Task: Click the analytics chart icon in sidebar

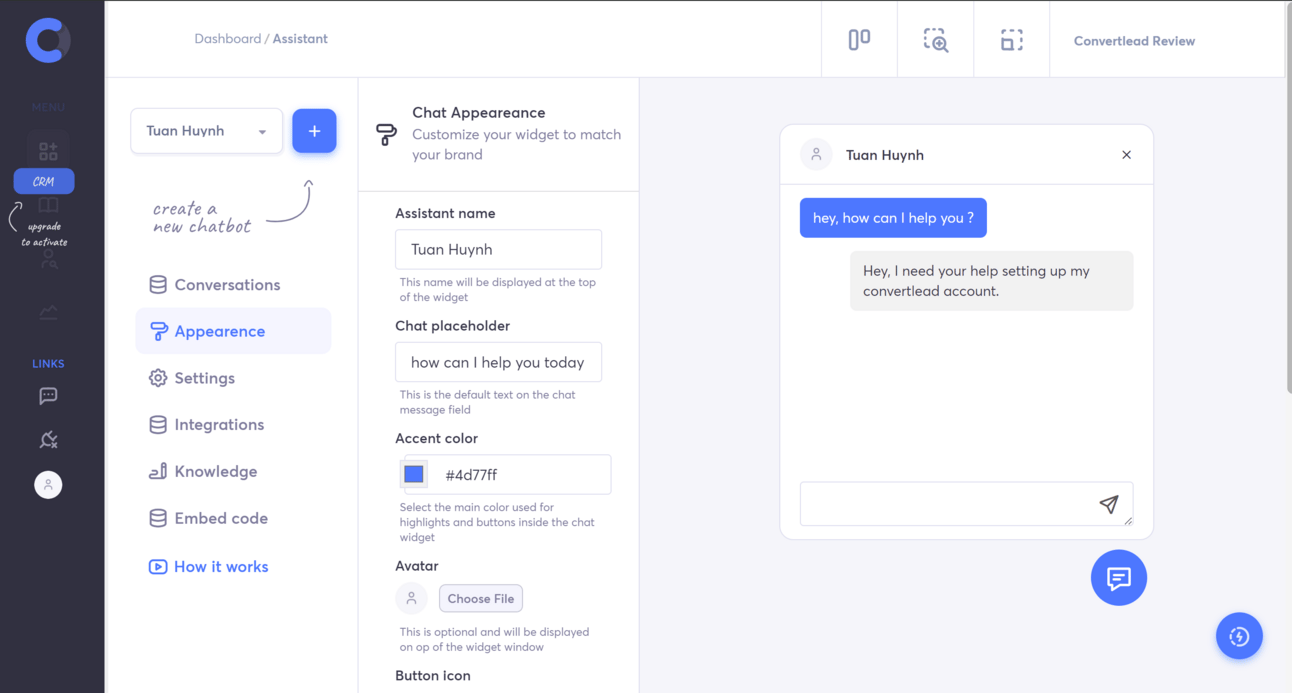Action: pos(48,313)
